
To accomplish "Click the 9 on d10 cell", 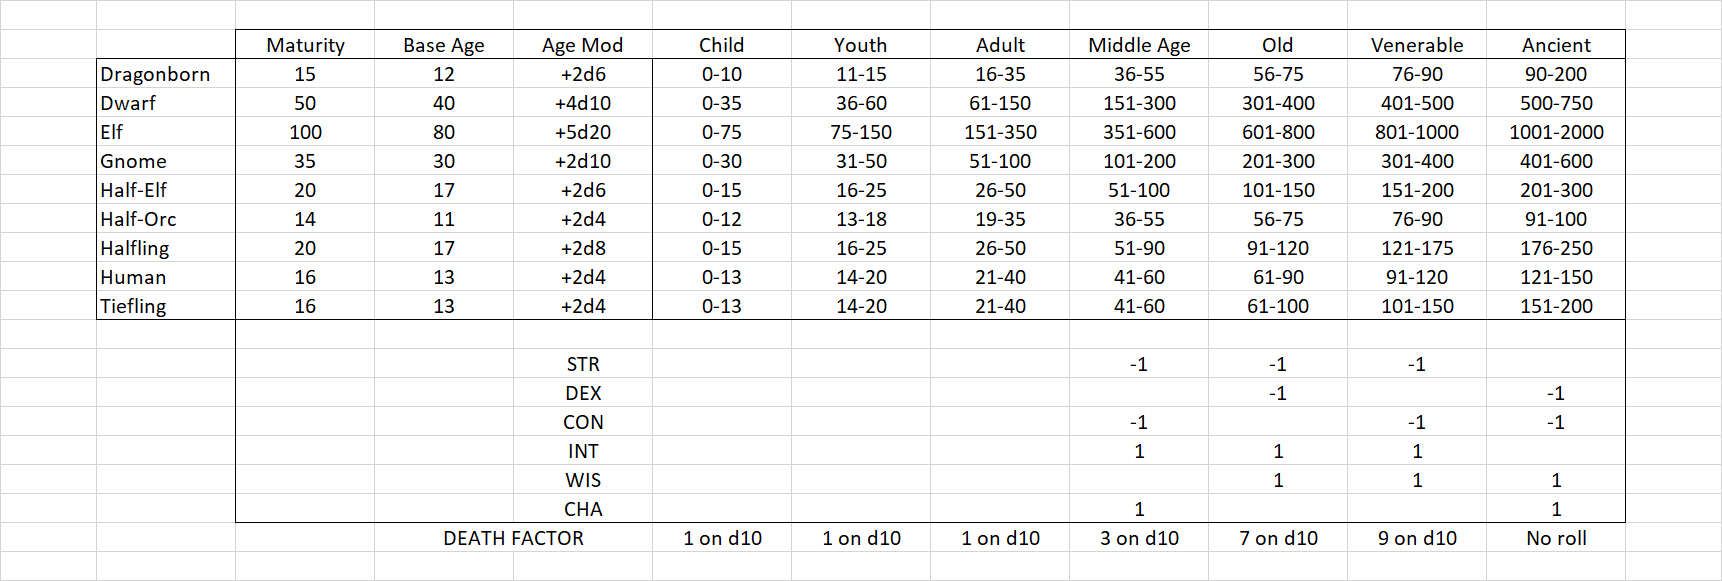I will [x=1417, y=538].
